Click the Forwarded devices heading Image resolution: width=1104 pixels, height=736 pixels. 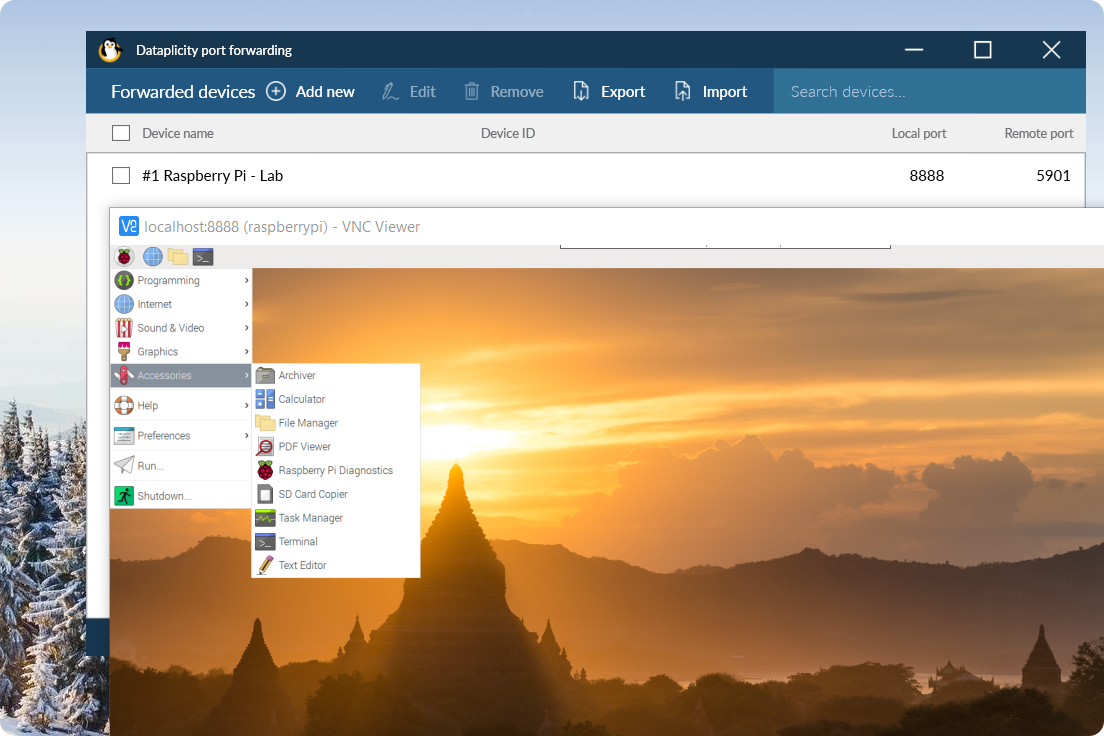183,92
